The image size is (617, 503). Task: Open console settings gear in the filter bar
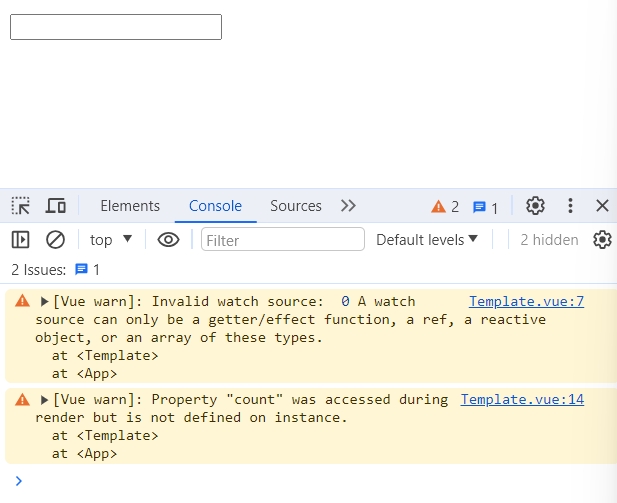[602, 240]
